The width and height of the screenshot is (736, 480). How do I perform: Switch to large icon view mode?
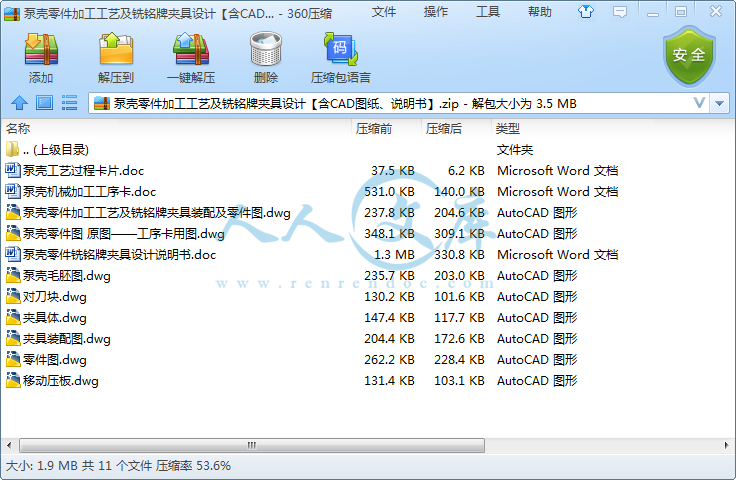(45, 103)
